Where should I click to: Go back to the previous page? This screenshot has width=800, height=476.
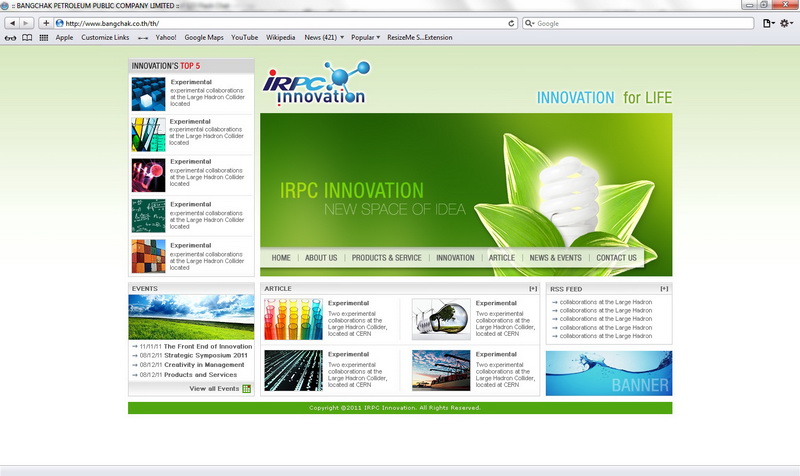tap(12, 23)
